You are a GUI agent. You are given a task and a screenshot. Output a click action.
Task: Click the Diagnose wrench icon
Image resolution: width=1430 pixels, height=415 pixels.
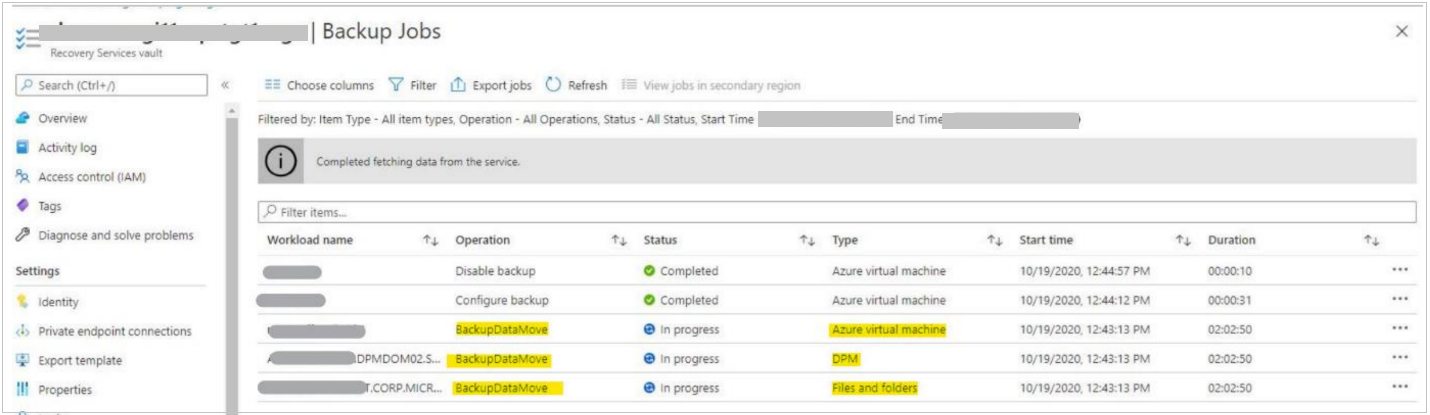(23, 236)
